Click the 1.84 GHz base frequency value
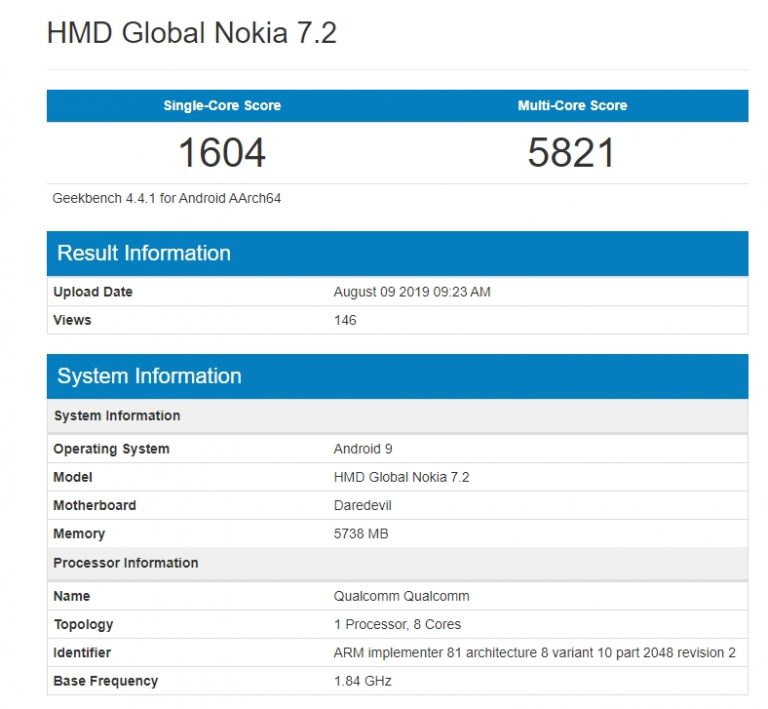768x709 pixels. (362, 681)
